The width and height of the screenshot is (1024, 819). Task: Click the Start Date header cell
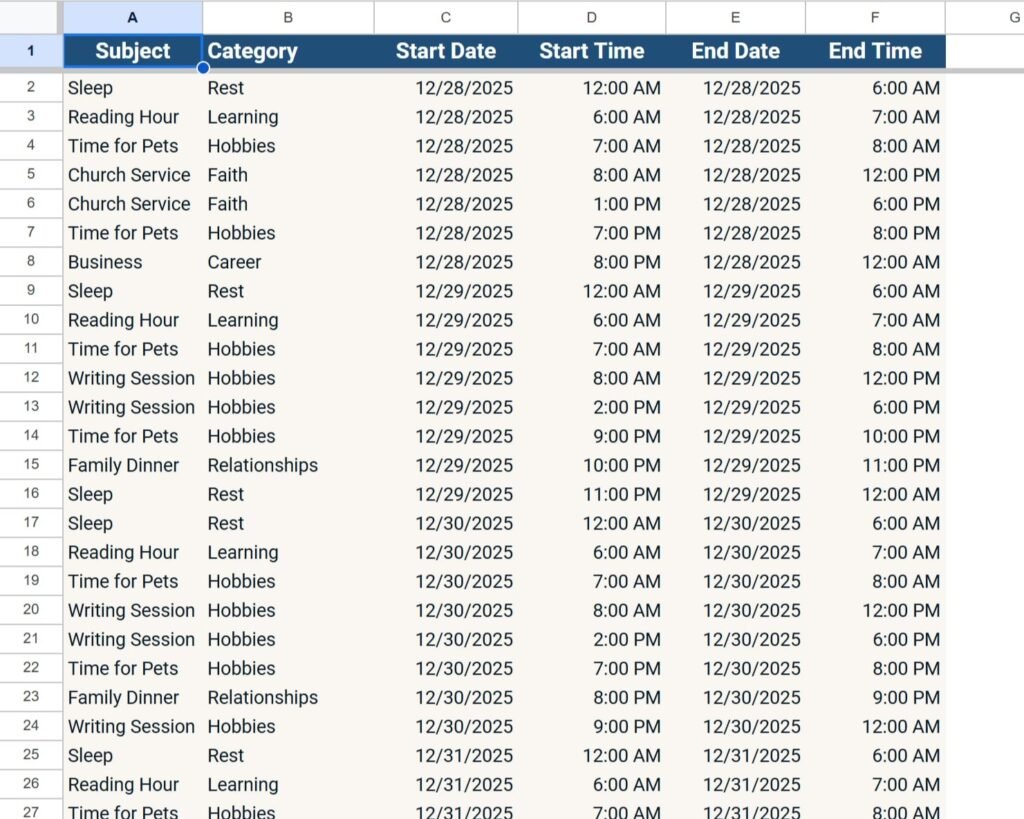445,51
